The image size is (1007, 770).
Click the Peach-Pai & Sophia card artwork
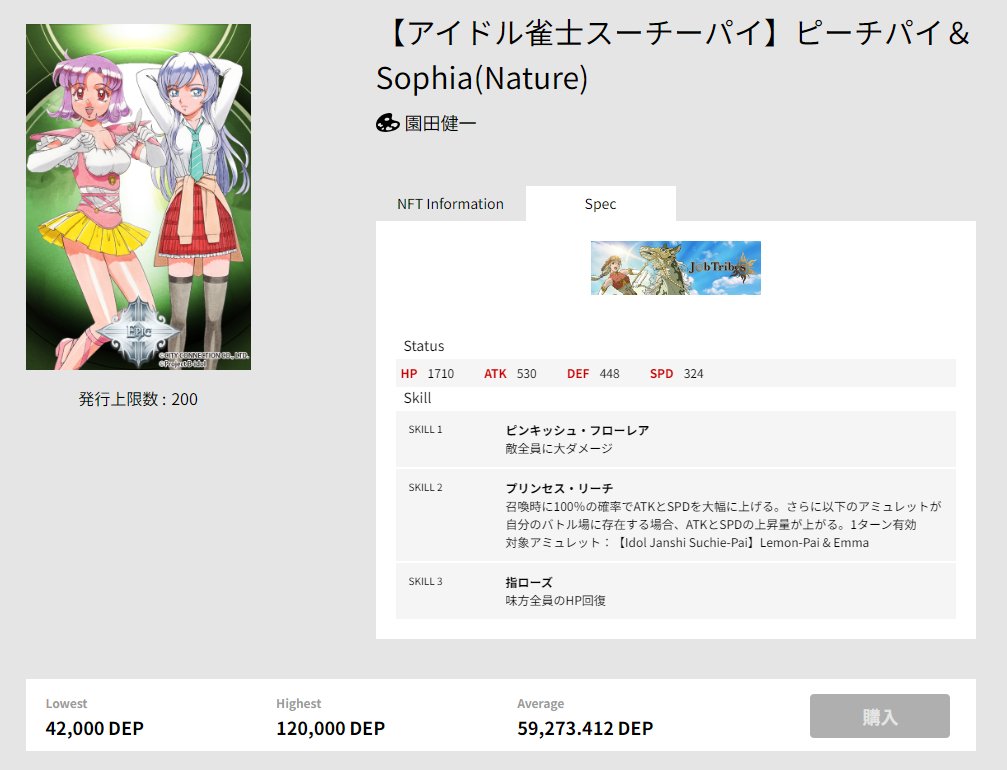click(138, 197)
